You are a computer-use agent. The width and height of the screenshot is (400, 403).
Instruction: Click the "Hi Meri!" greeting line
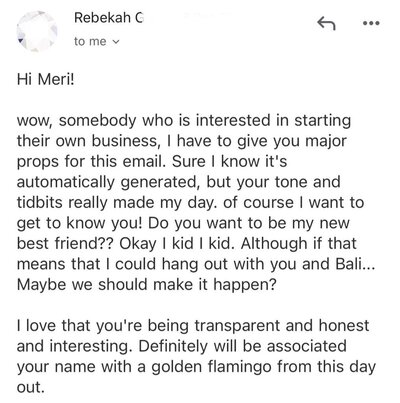(46, 79)
